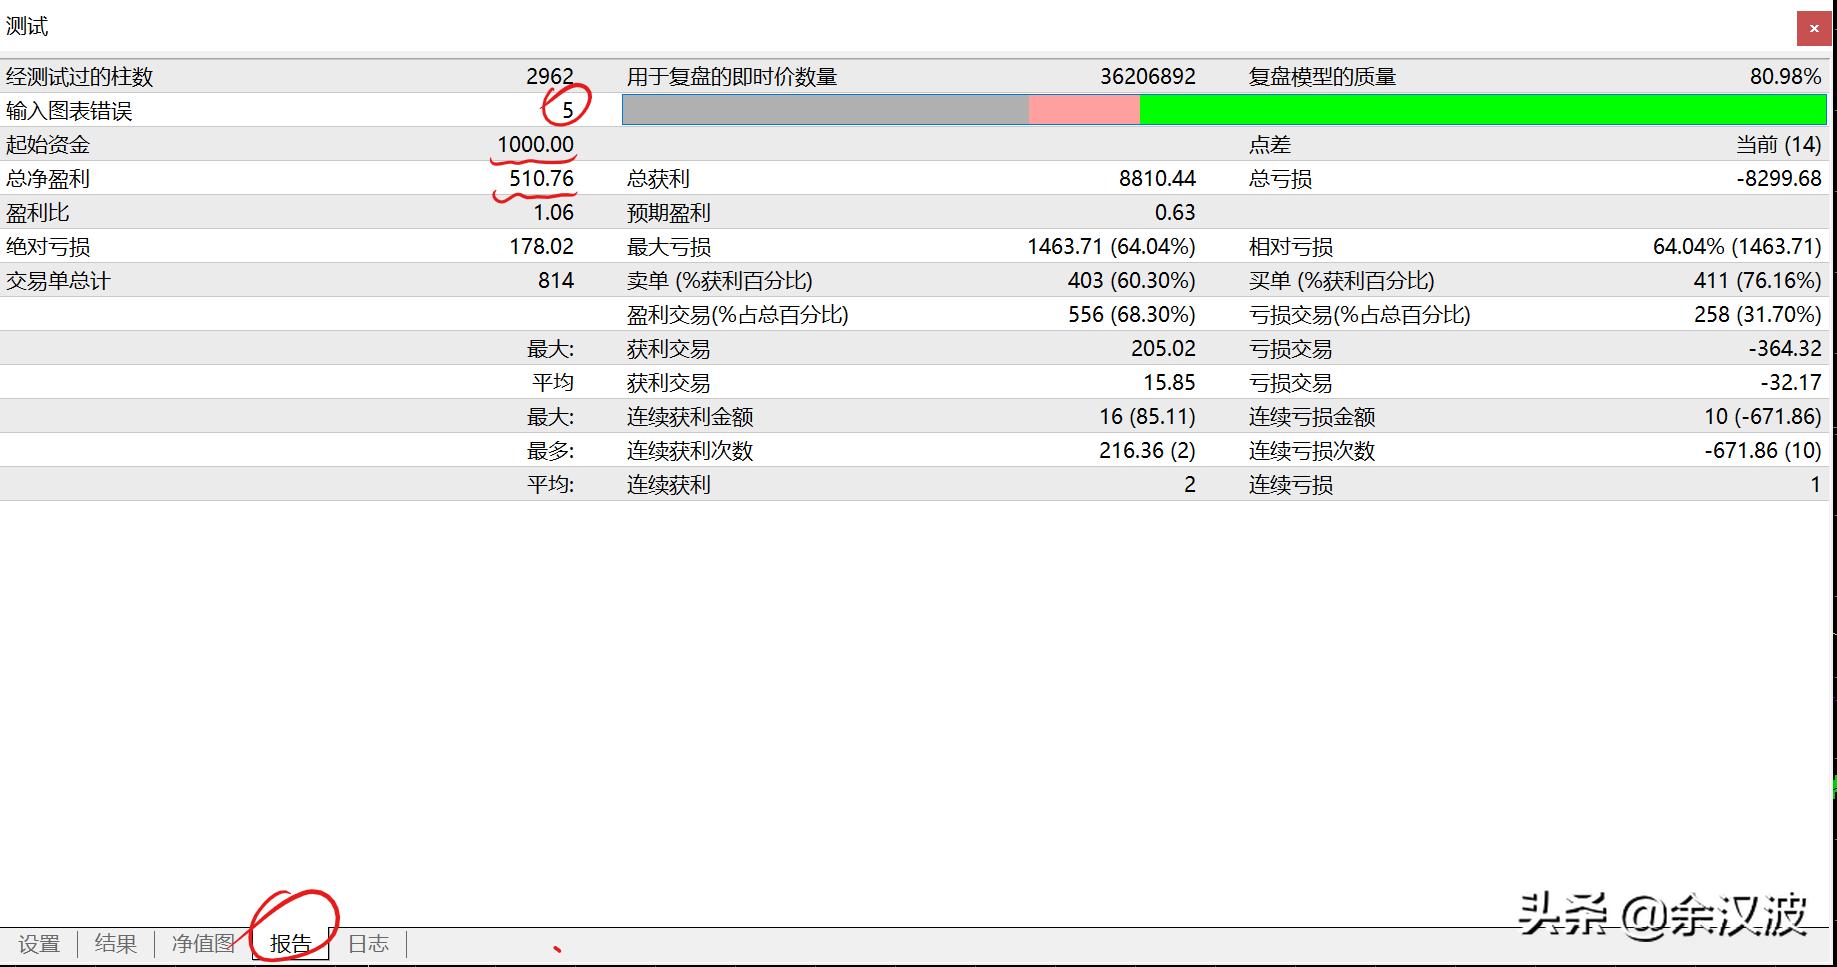
Task: Click the green modeling quality progress bar
Action: click(x=1480, y=110)
